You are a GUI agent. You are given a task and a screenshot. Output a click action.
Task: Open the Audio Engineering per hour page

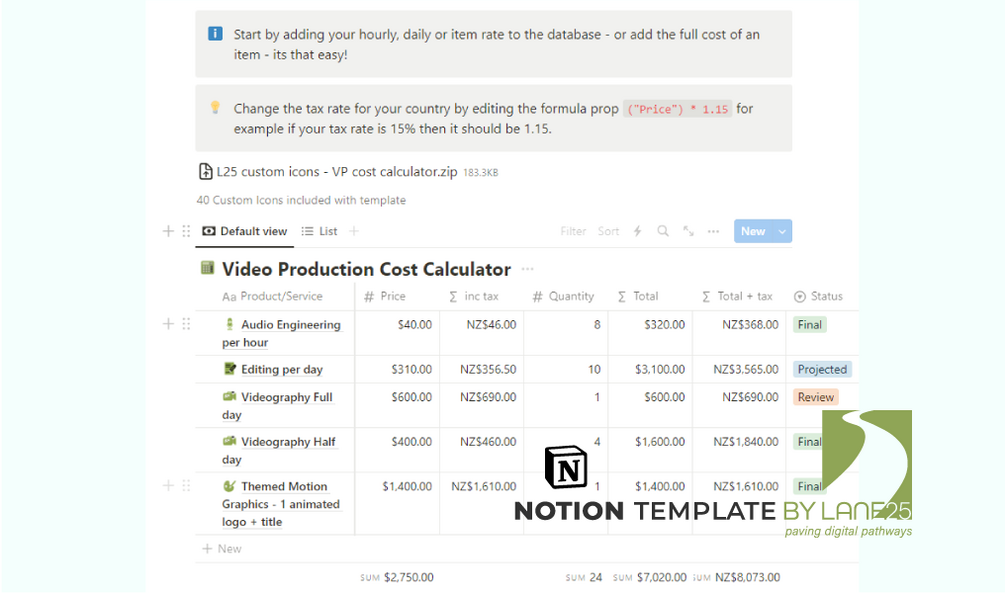coord(282,333)
